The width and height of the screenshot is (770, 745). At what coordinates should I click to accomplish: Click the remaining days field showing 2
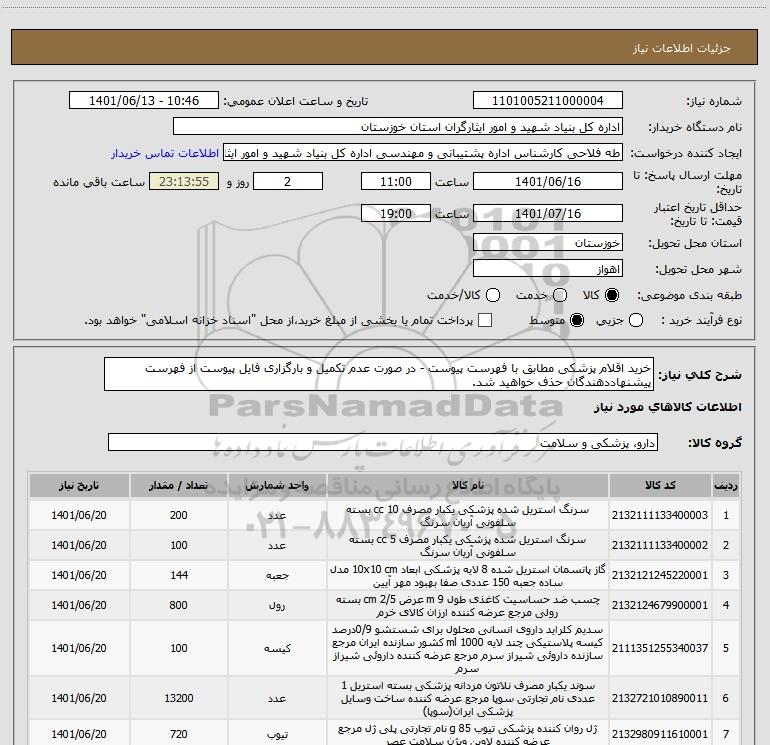tap(288, 181)
